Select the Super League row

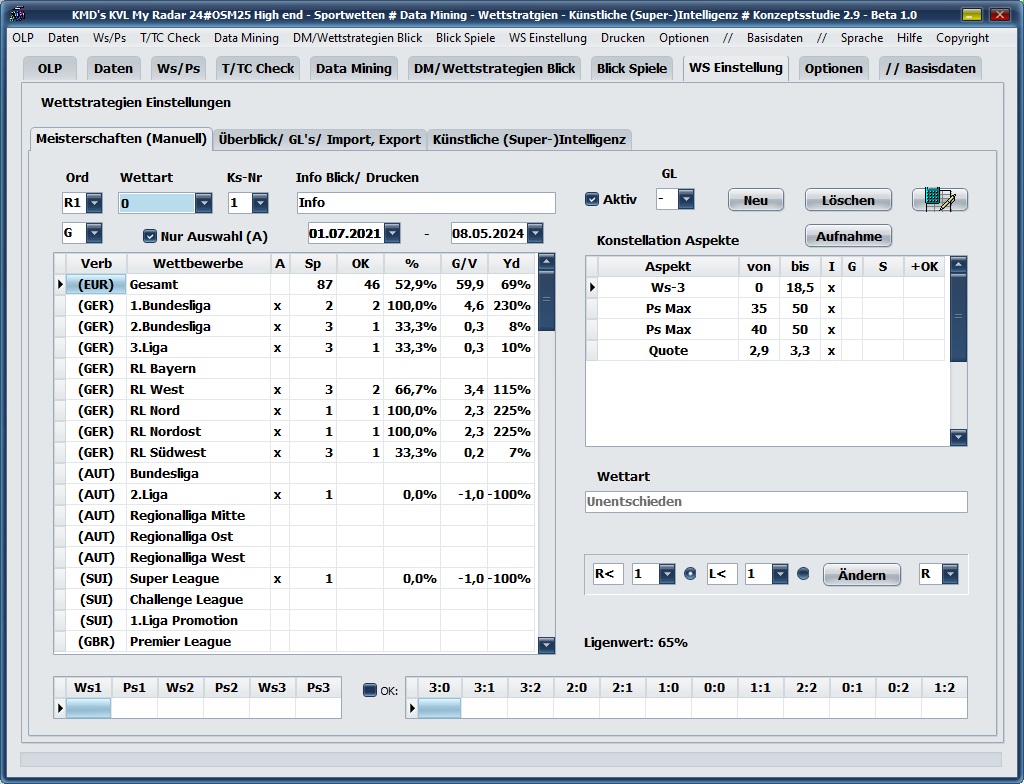point(300,579)
